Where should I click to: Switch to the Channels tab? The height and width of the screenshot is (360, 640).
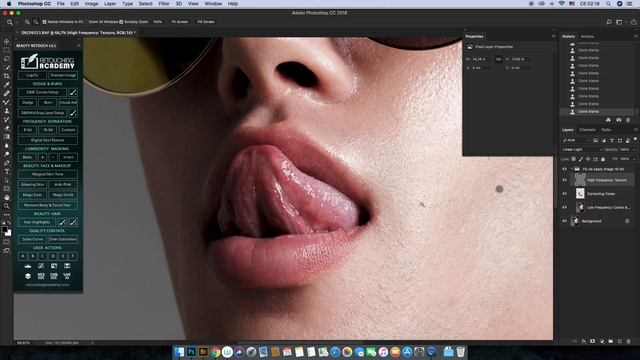click(587, 130)
